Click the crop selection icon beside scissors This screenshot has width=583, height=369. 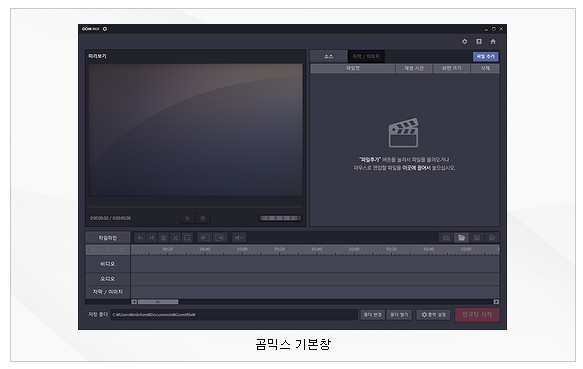coord(187,238)
